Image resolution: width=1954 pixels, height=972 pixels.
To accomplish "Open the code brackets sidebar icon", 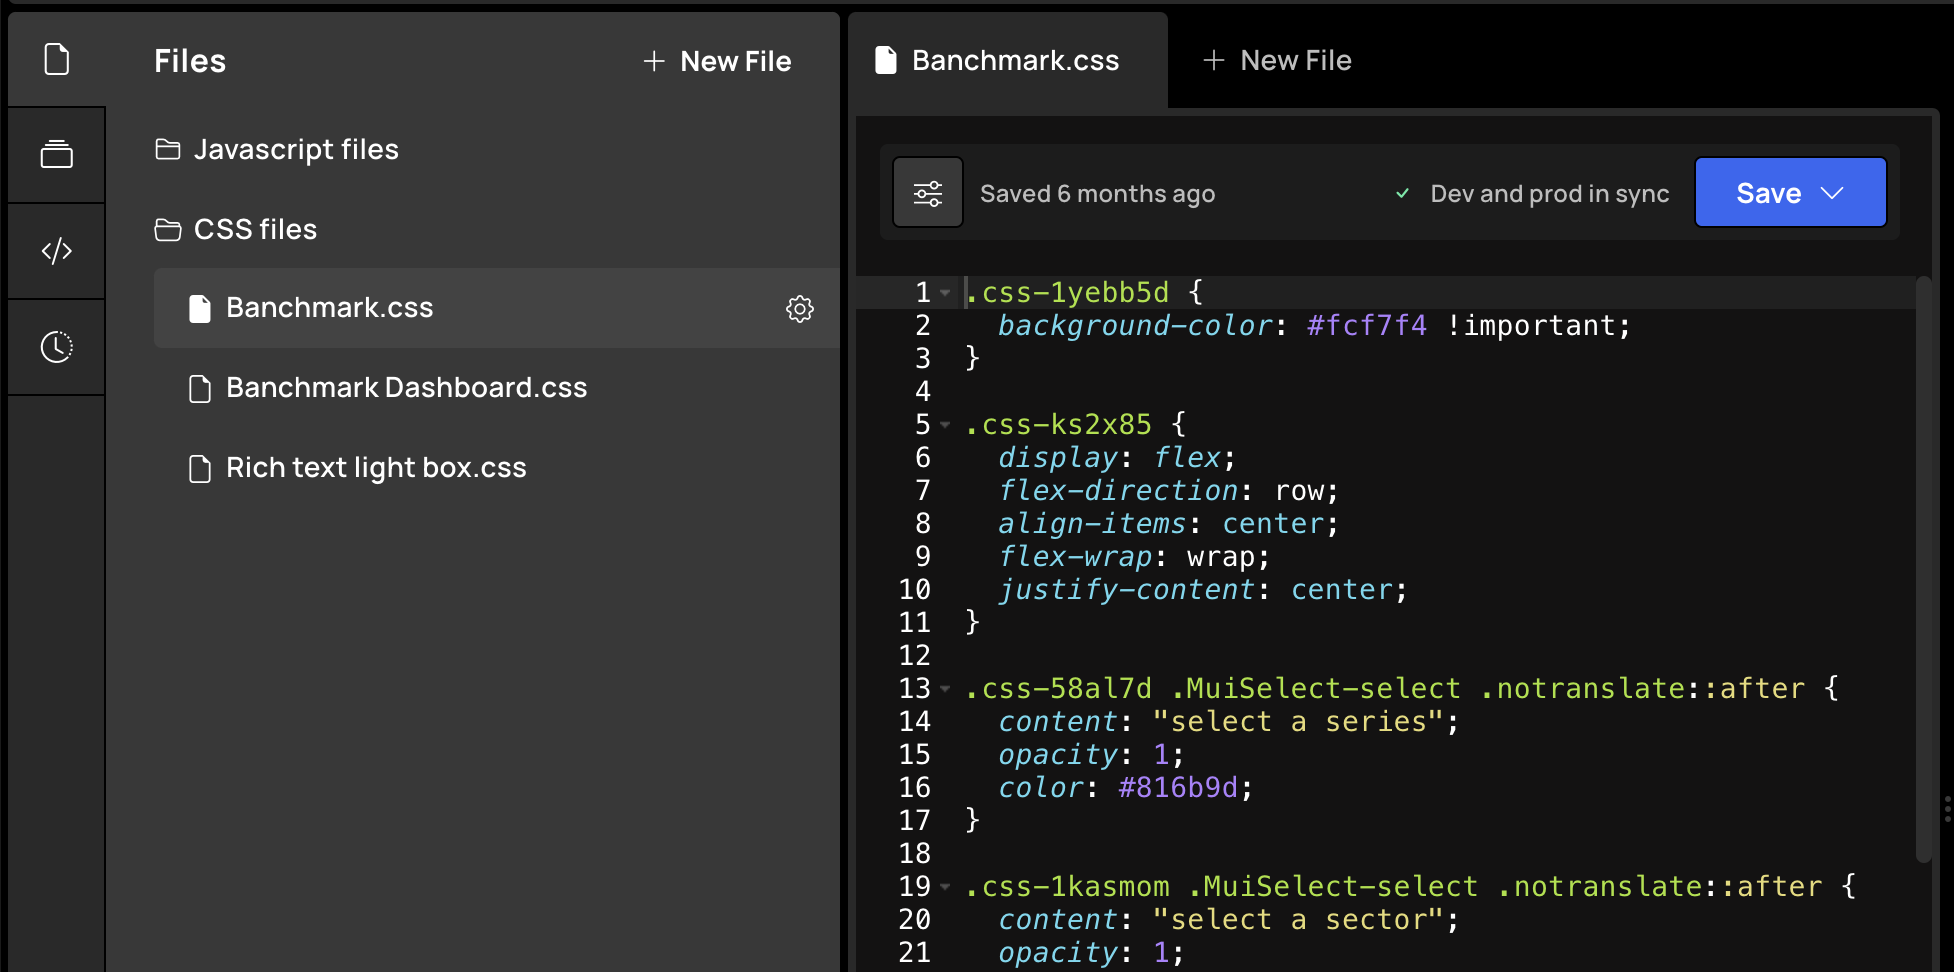I will [x=57, y=250].
